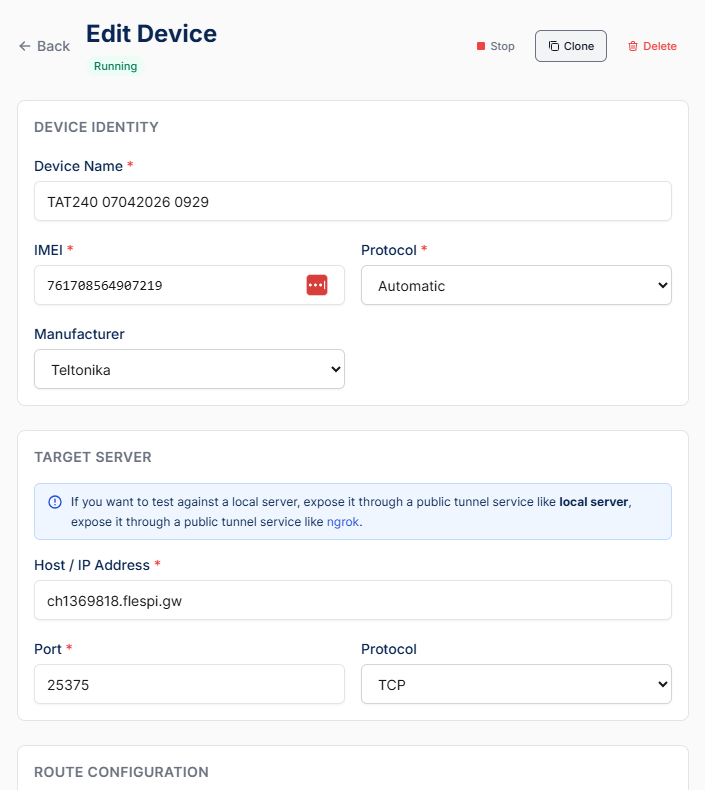Open the Automatic protocol dropdown
Screen dimensions: 705x790
tap(516, 285)
